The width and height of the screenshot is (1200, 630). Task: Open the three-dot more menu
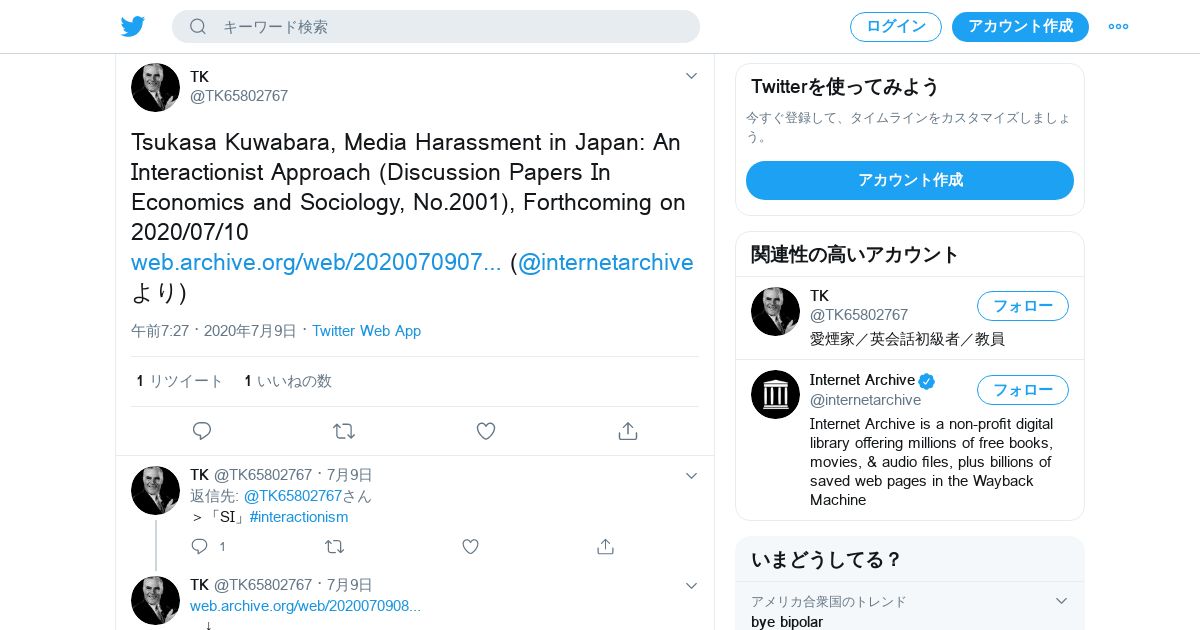(x=1118, y=27)
